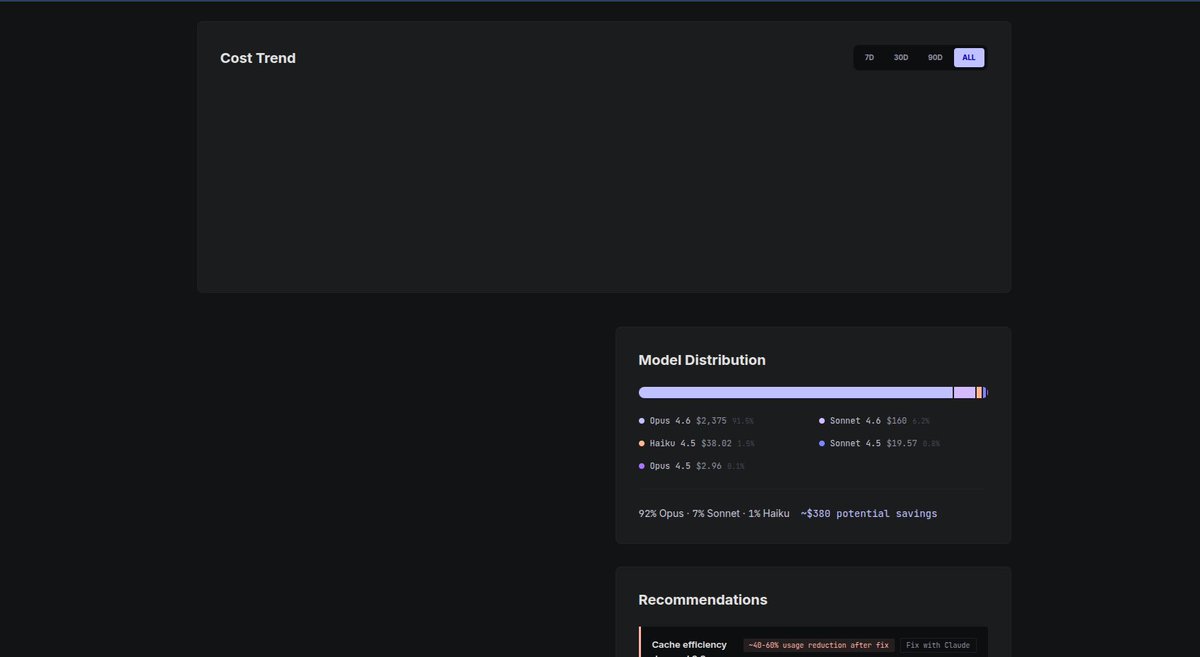Click the 92% Opus summary text
Image resolution: width=1200 pixels, height=657 pixels.
tap(661, 513)
